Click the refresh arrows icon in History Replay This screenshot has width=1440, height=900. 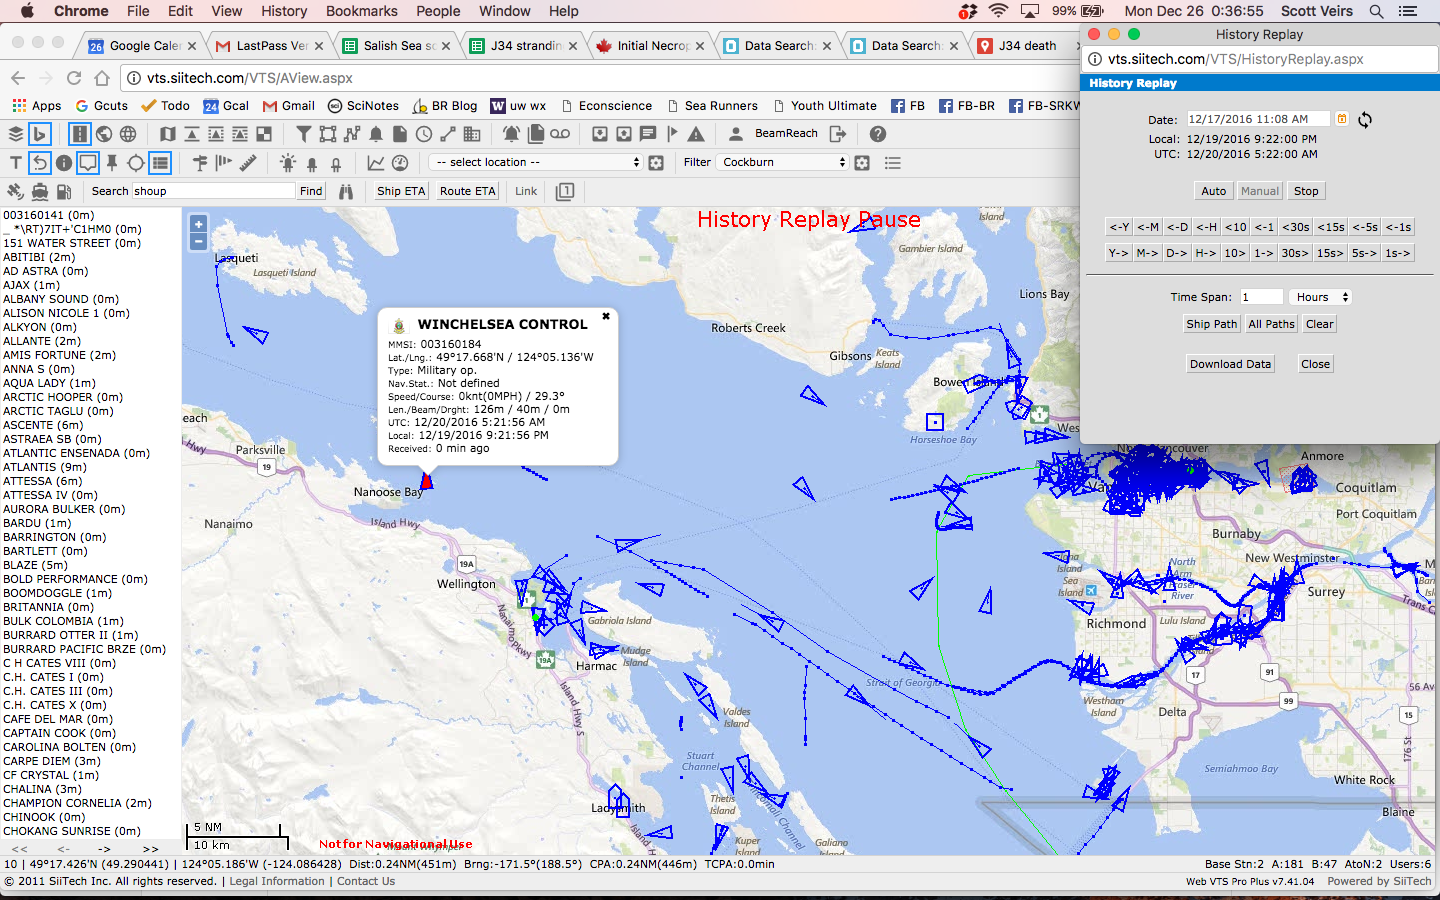[1365, 120]
